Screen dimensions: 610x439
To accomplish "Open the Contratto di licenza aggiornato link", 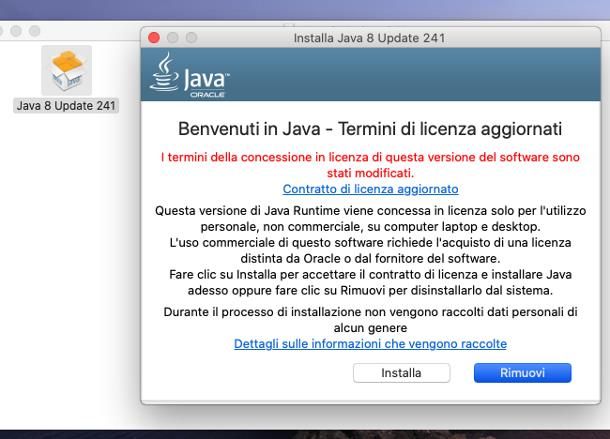I will [370, 189].
